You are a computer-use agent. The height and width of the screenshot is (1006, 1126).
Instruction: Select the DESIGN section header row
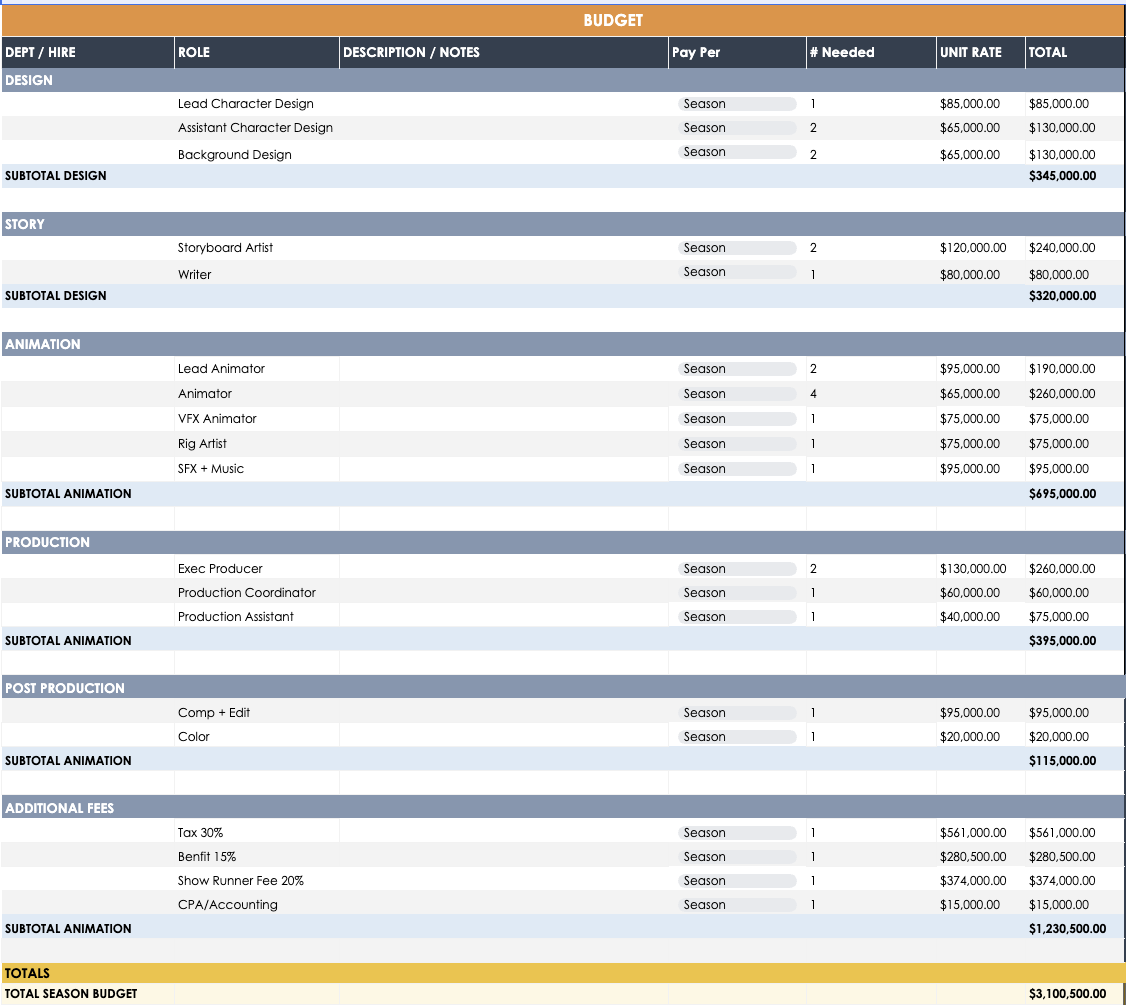click(563, 80)
